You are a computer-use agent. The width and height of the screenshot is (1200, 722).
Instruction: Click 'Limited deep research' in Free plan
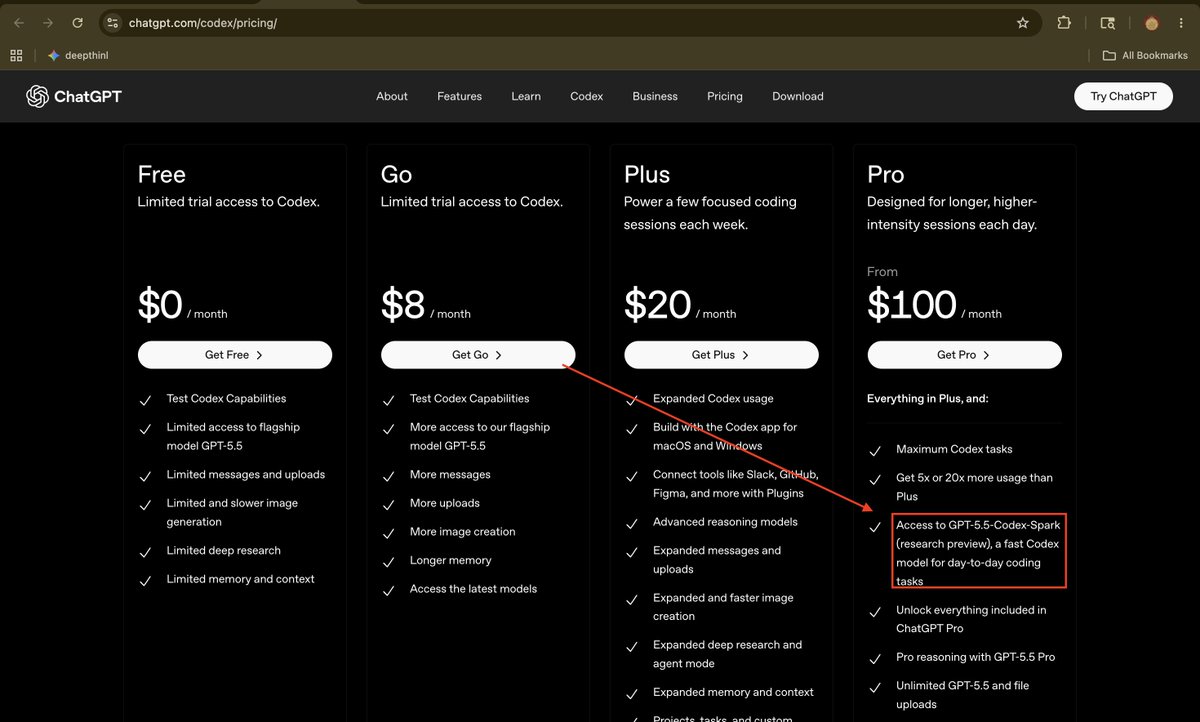224,551
